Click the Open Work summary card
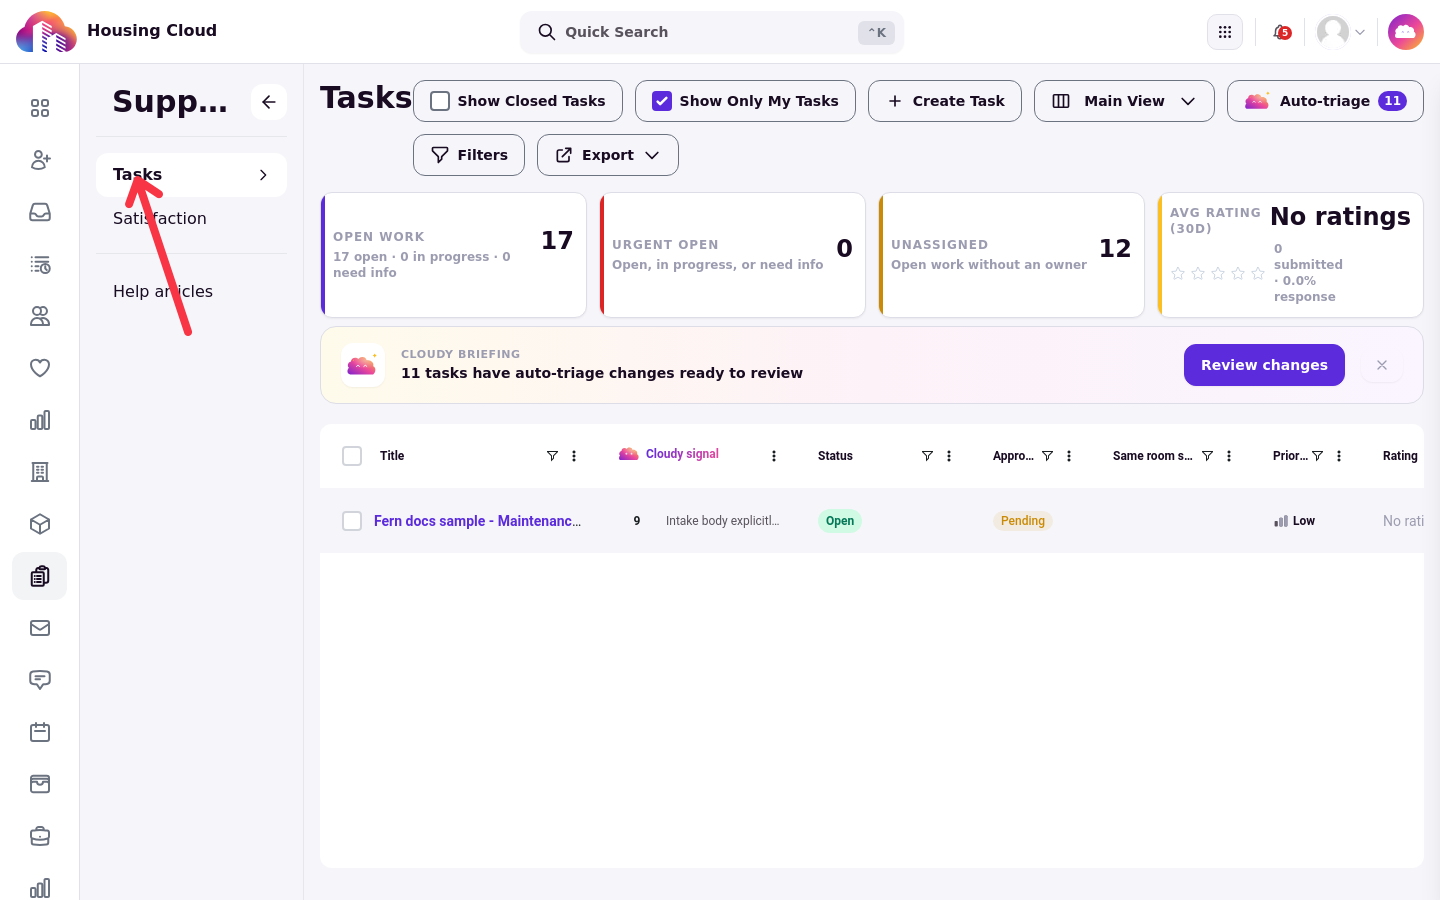 click(x=453, y=255)
